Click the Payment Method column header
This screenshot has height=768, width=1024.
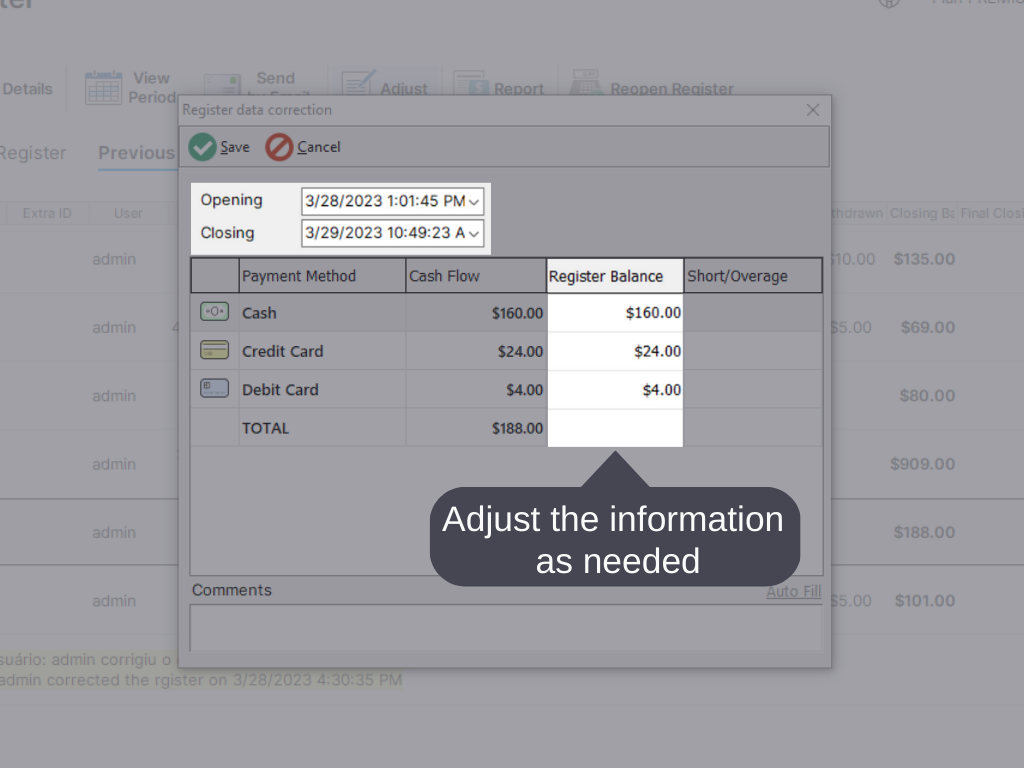click(x=321, y=276)
